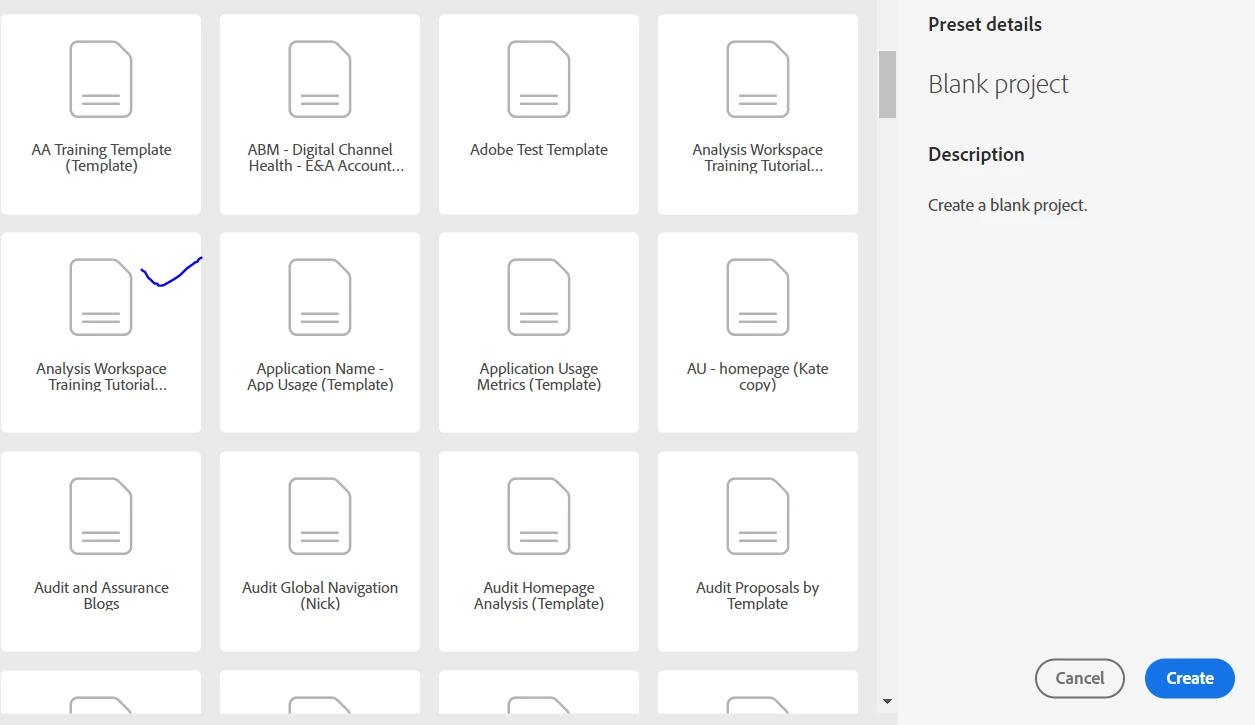Click the template list scrollbar thumb
Image resolution: width=1255 pixels, height=725 pixels.
click(887, 85)
